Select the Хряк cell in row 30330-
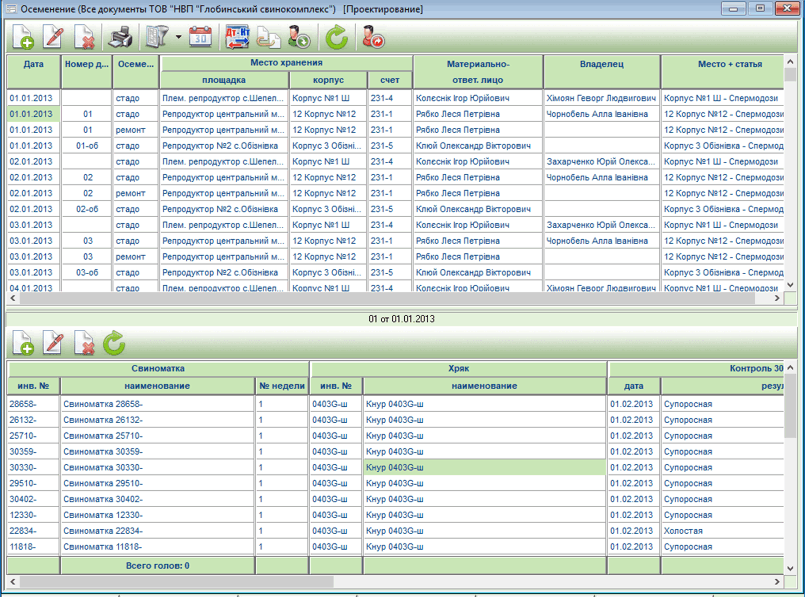The image size is (805, 597). pyautogui.click(x=485, y=467)
